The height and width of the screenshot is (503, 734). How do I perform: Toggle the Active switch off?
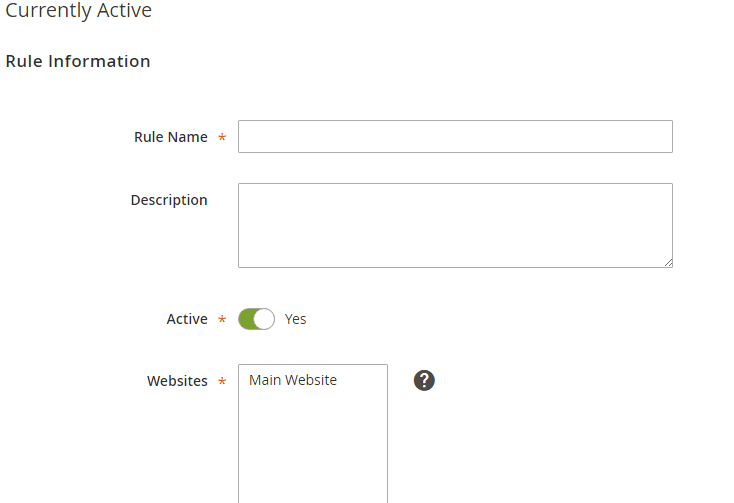(x=257, y=319)
